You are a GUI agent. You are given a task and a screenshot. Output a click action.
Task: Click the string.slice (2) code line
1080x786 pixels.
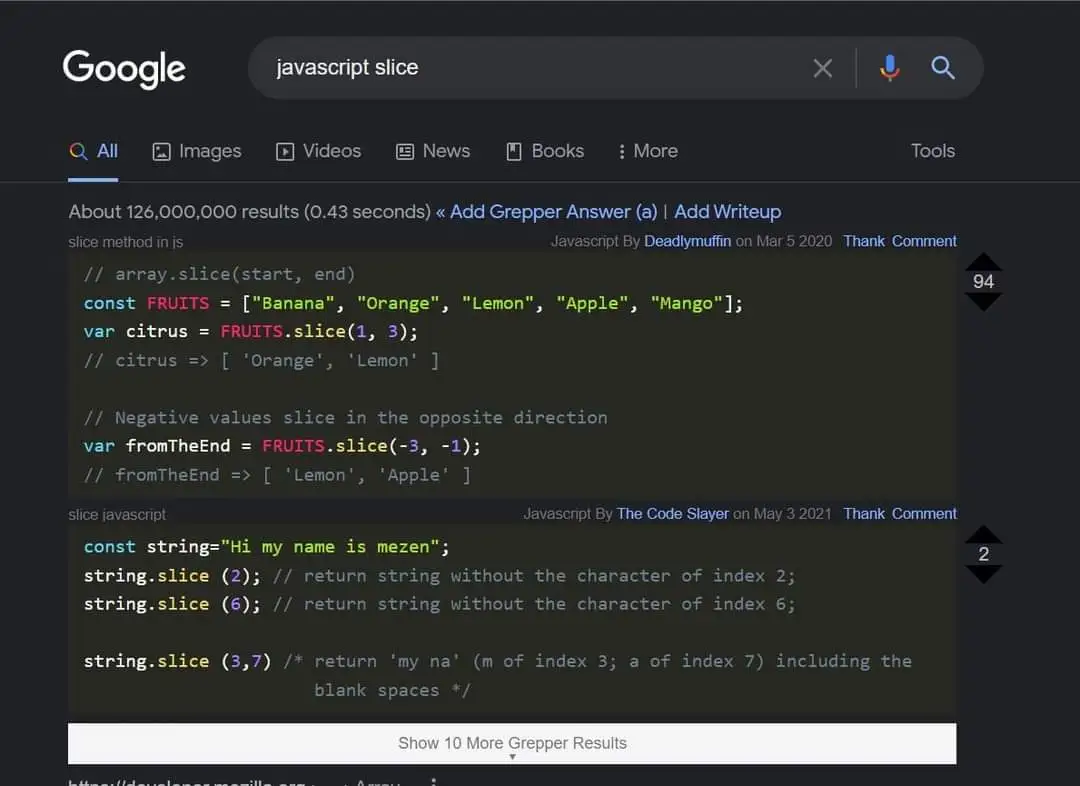coord(439,576)
